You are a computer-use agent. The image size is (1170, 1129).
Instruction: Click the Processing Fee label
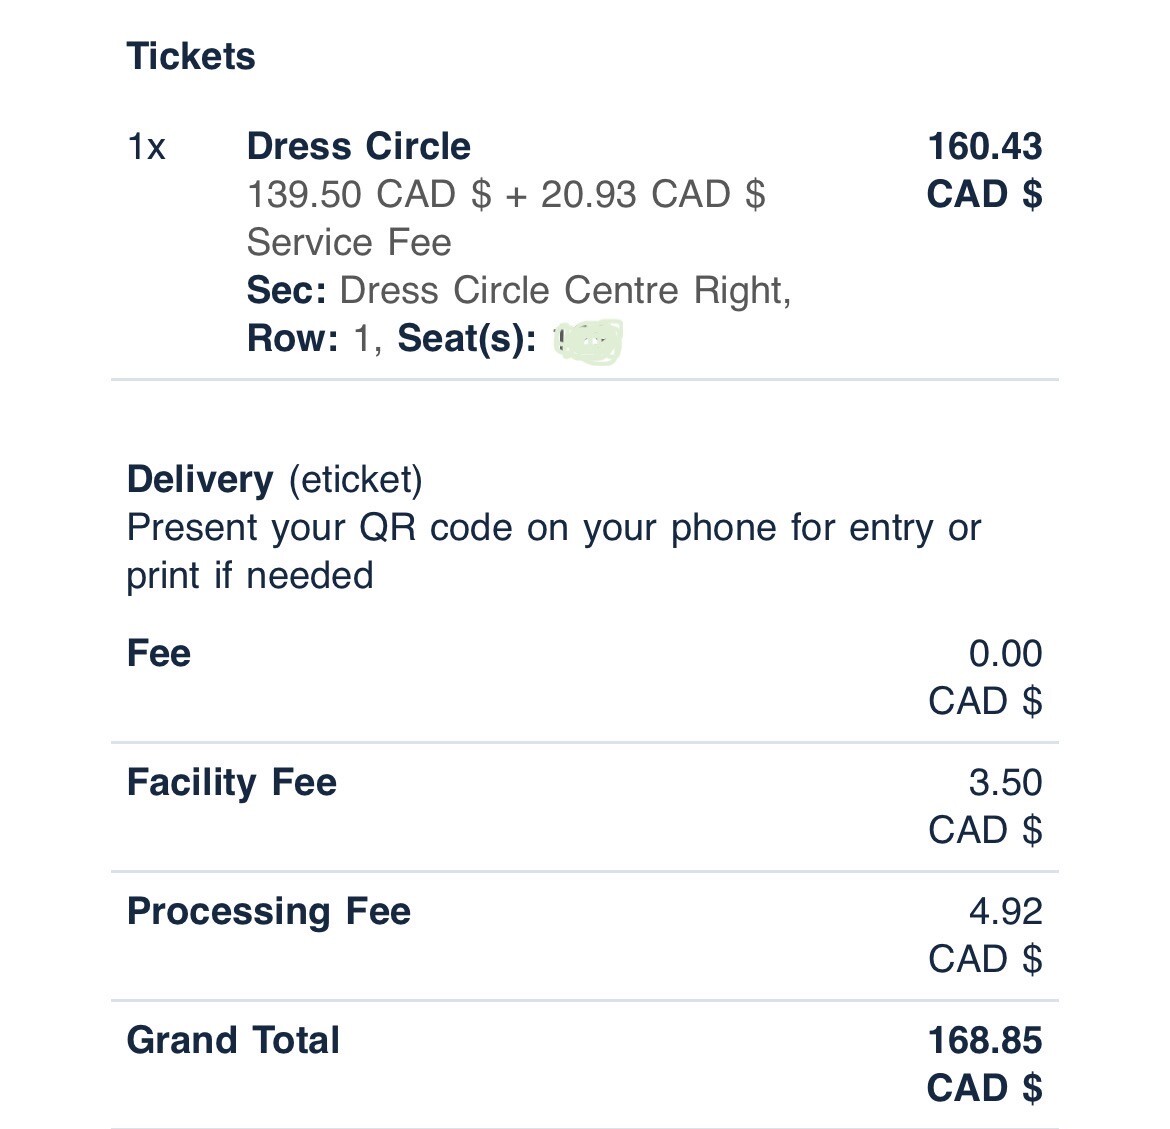coord(269,912)
